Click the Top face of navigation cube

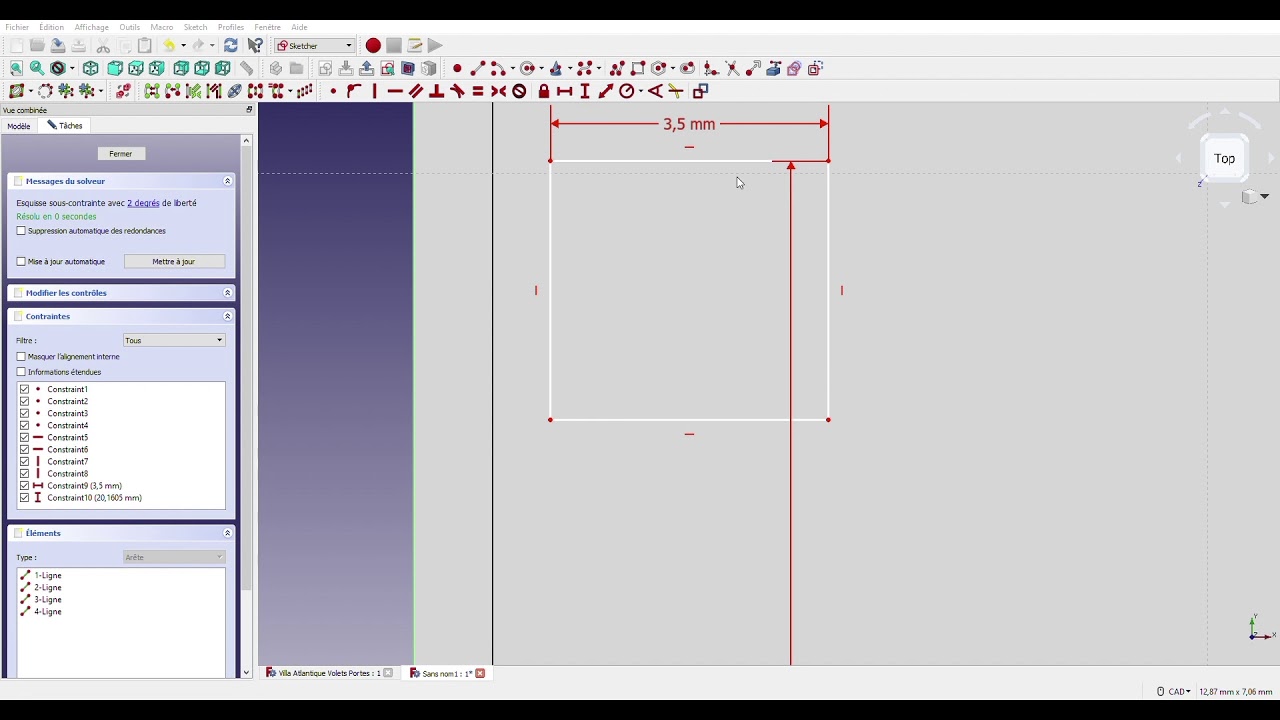[x=1224, y=159]
